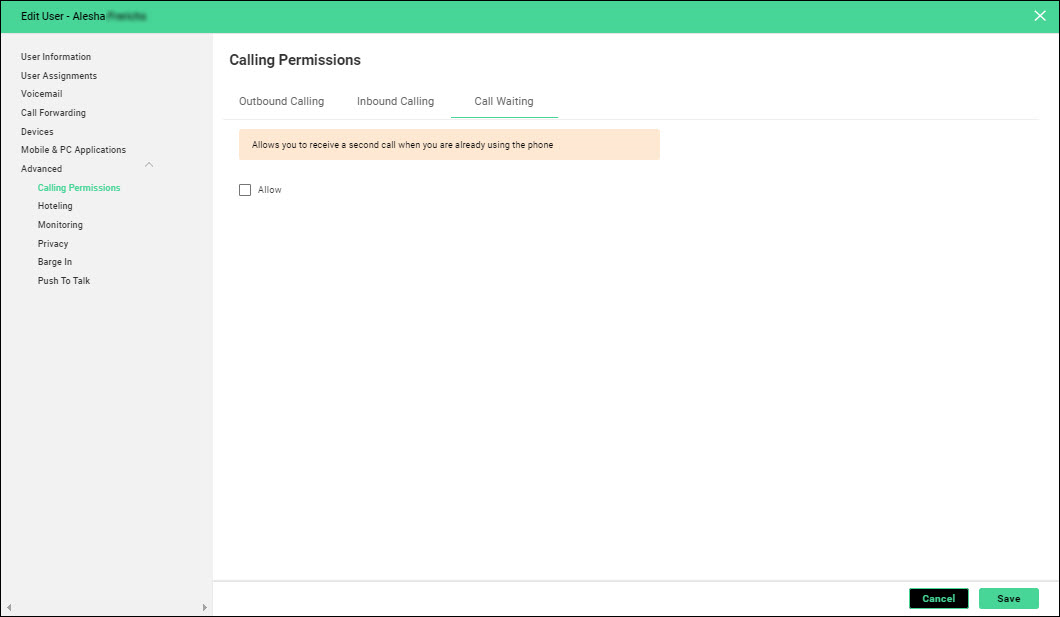The width and height of the screenshot is (1060, 617).
Task: Open User Information in sidebar
Action: [56, 57]
